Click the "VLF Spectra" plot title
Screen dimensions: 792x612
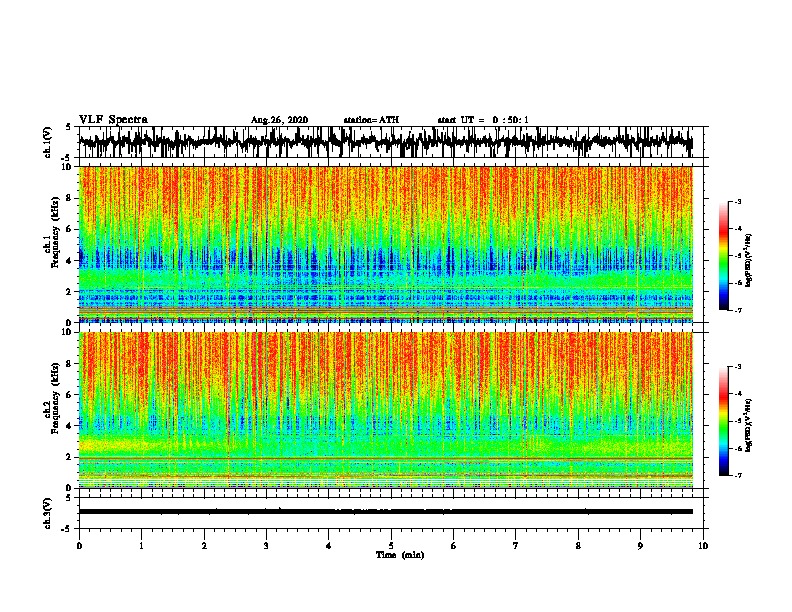point(113,120)
